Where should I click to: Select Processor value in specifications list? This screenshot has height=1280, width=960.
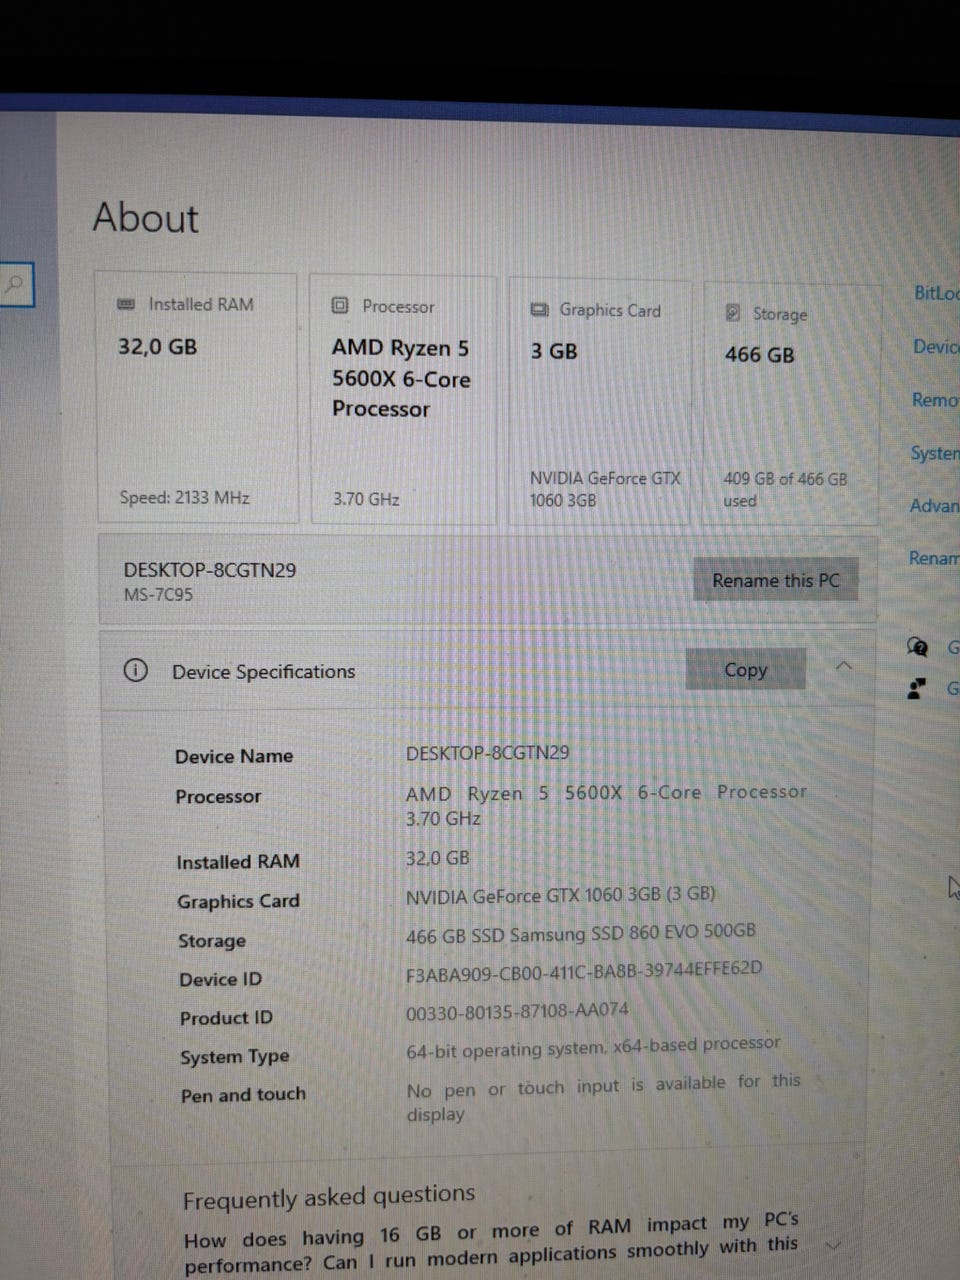point(606,805)
